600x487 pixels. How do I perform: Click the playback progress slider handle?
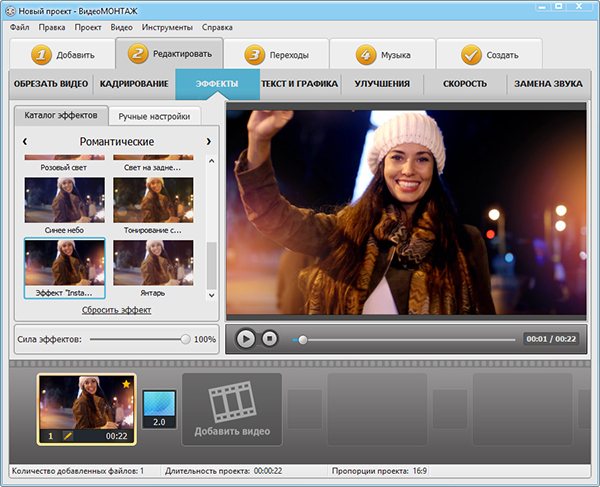click(303, 340)
